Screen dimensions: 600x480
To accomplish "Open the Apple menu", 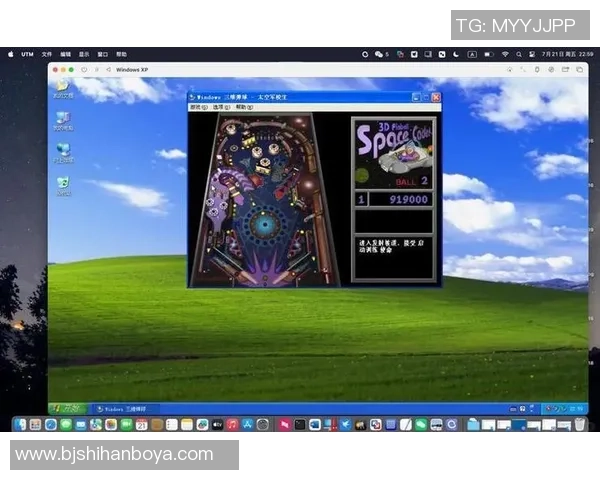I will [11, 54].
